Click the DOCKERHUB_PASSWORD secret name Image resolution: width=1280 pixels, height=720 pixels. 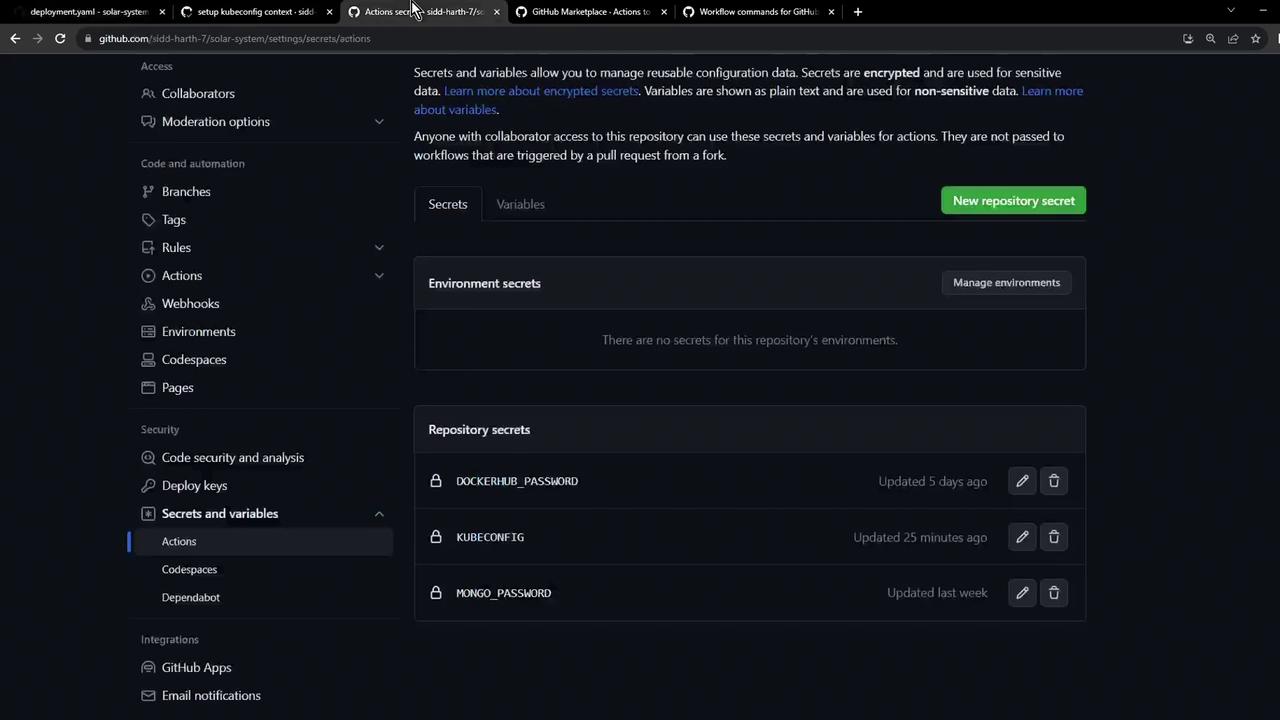517,482
